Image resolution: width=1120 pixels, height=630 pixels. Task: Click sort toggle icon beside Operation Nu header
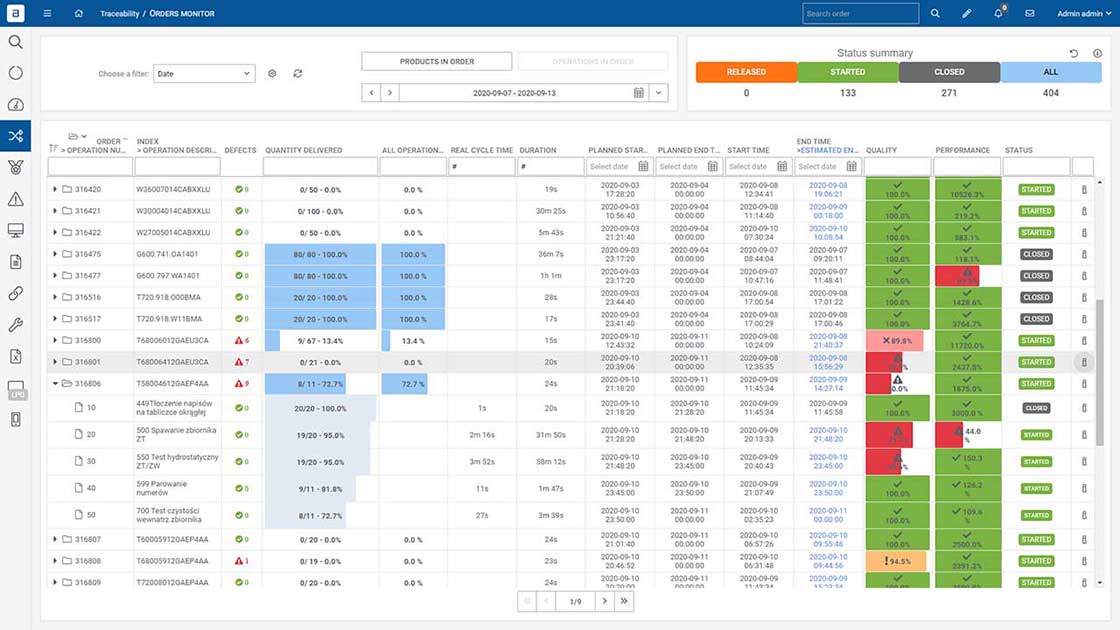[54, 149]
